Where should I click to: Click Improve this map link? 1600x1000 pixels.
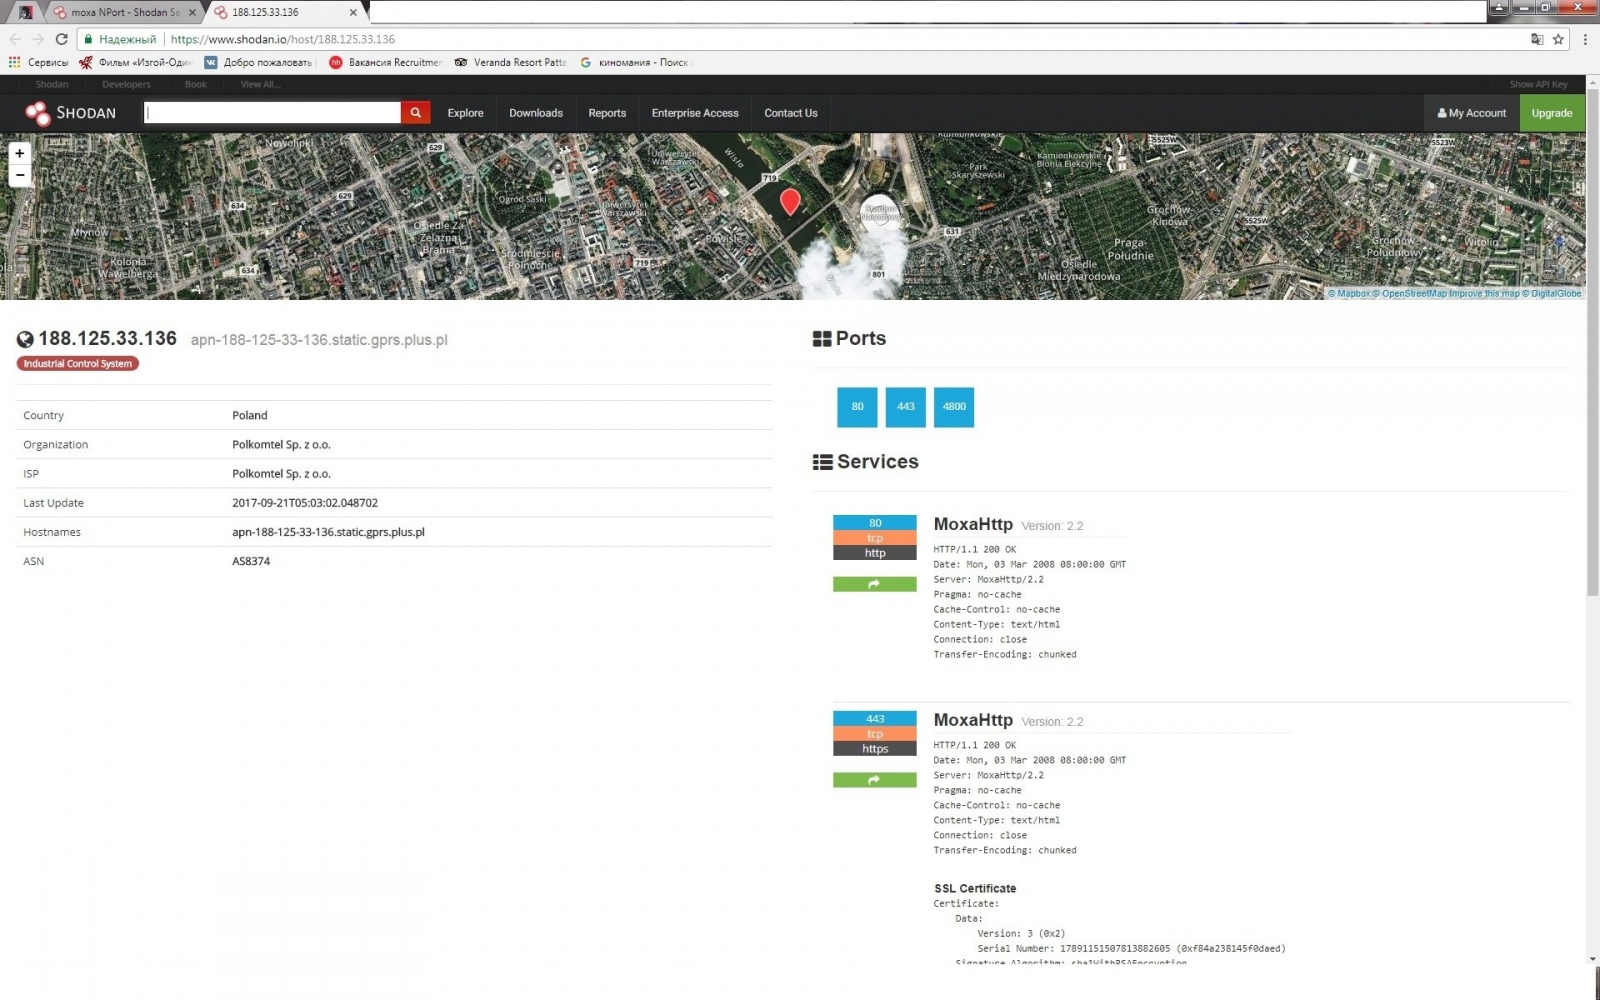tap(1484, 294)
